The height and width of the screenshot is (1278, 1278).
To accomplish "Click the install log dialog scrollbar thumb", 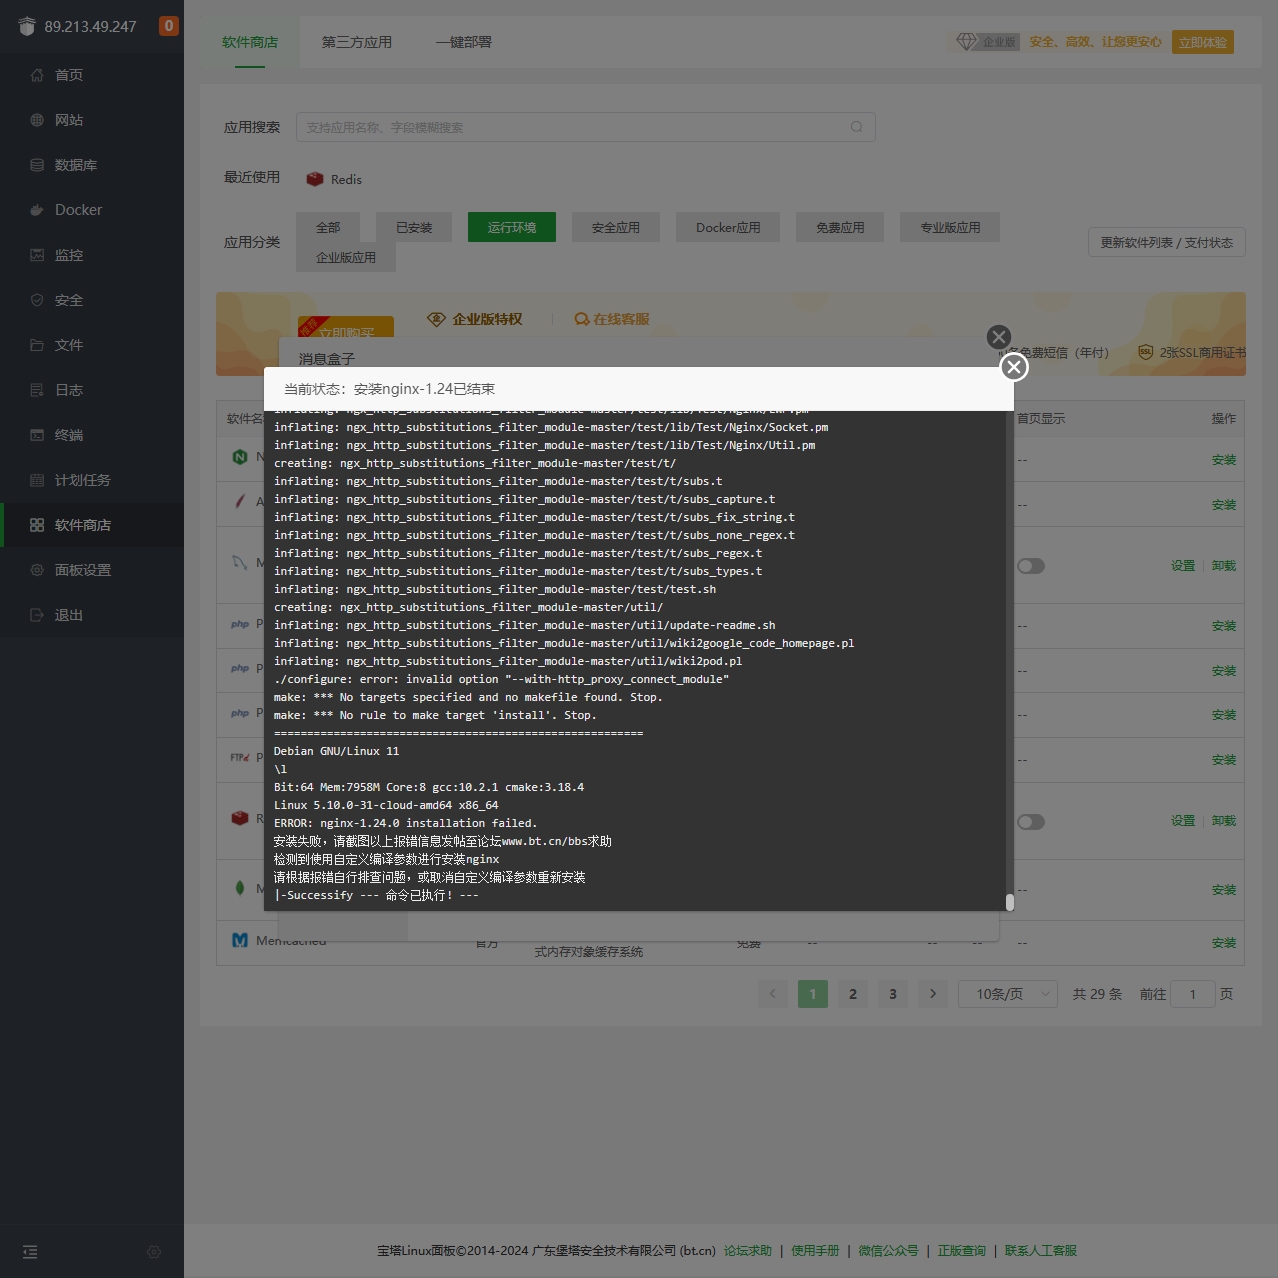I will [x=1010, y=902].
